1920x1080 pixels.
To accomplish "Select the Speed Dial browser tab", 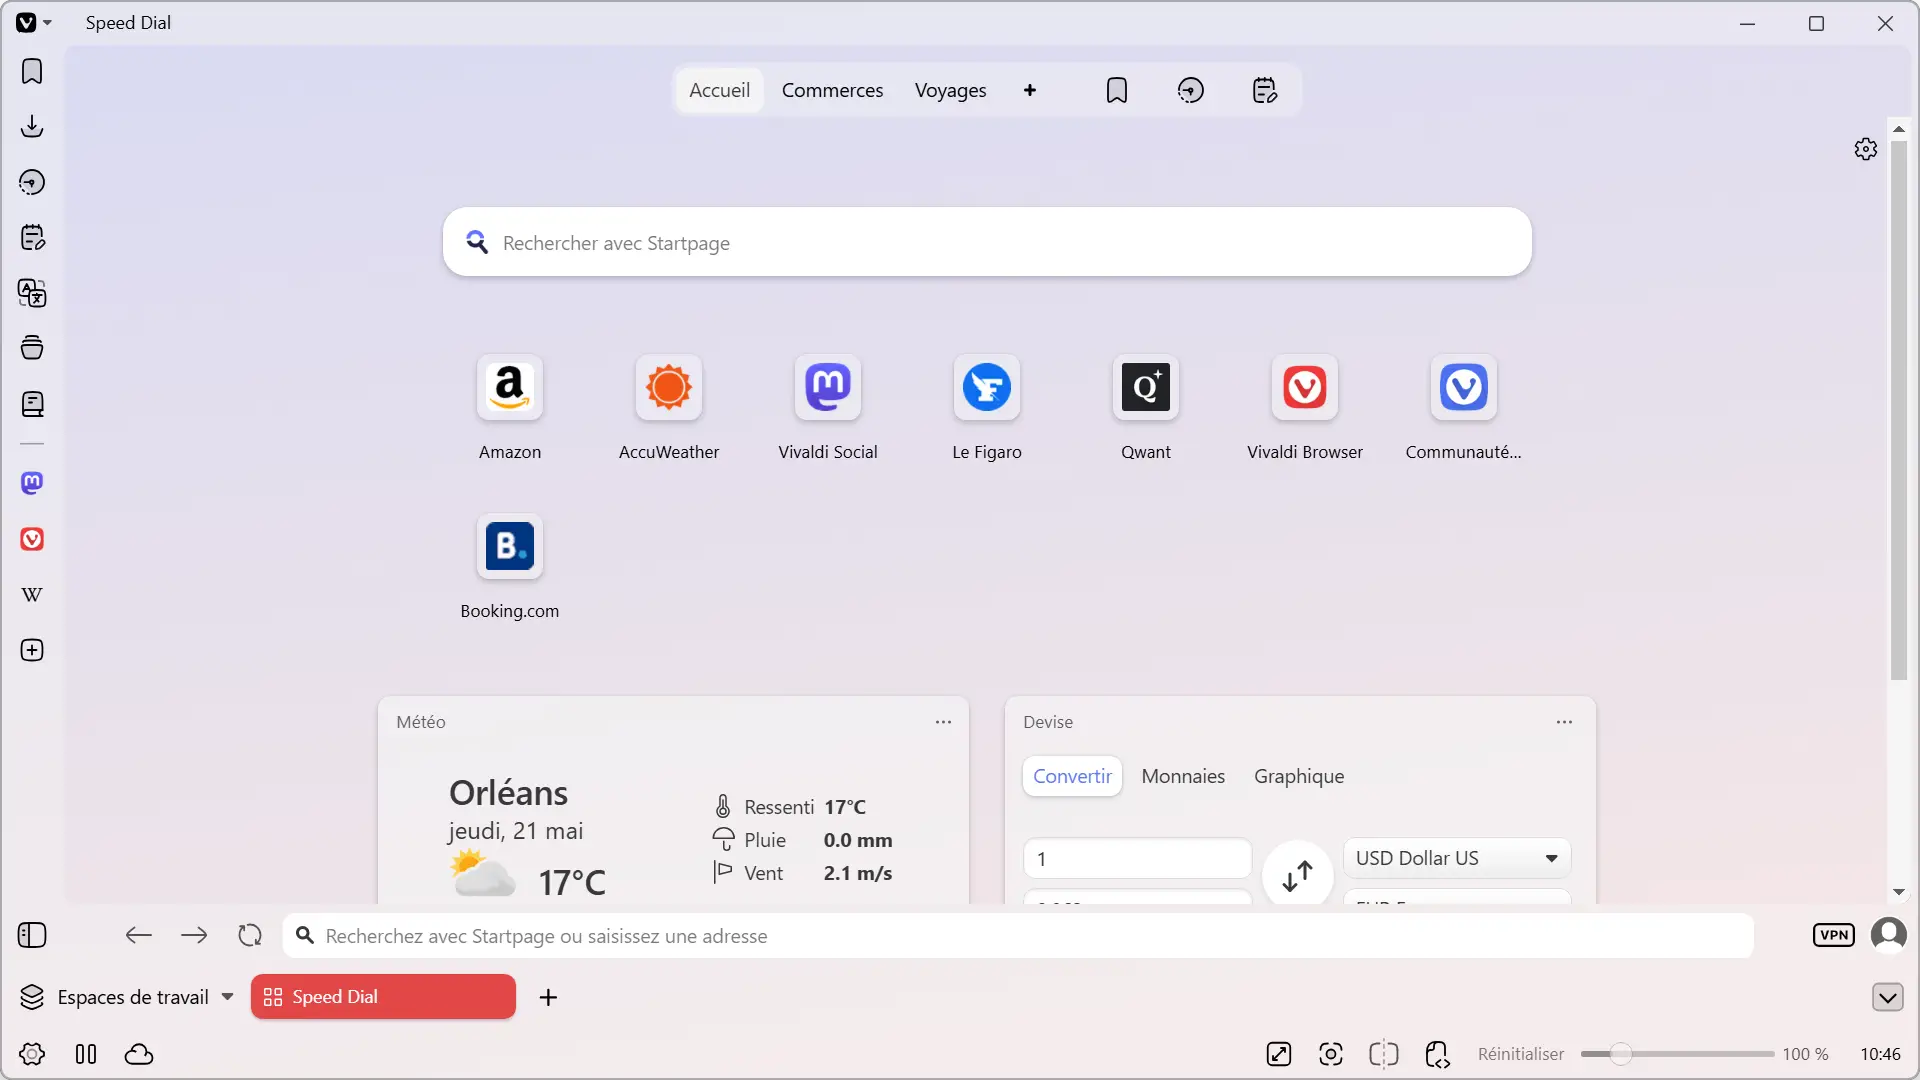I will pos(383,997).
